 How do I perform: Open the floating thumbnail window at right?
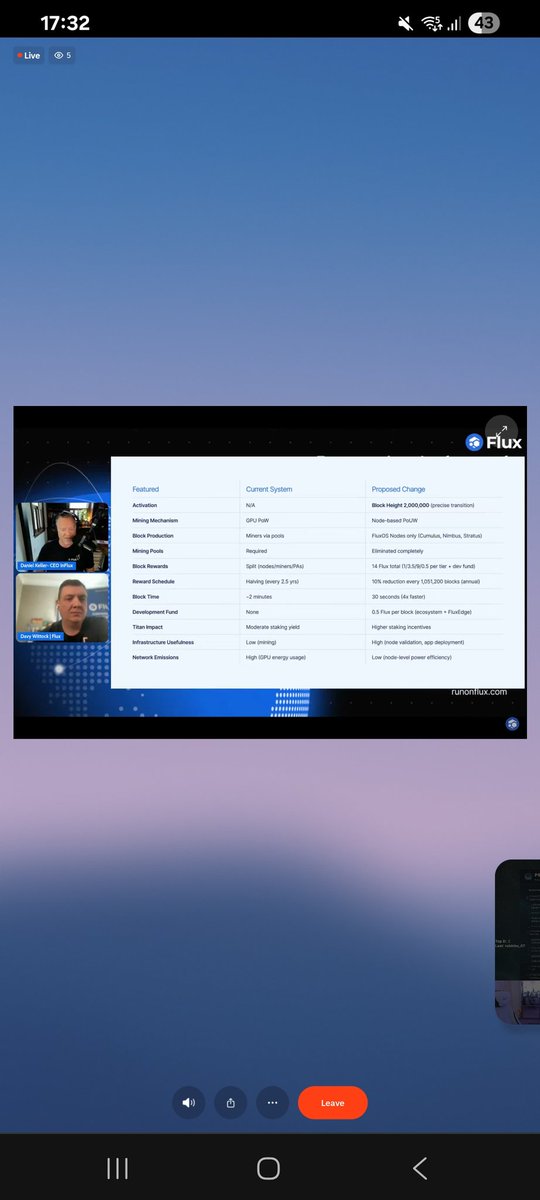[518, 941]
